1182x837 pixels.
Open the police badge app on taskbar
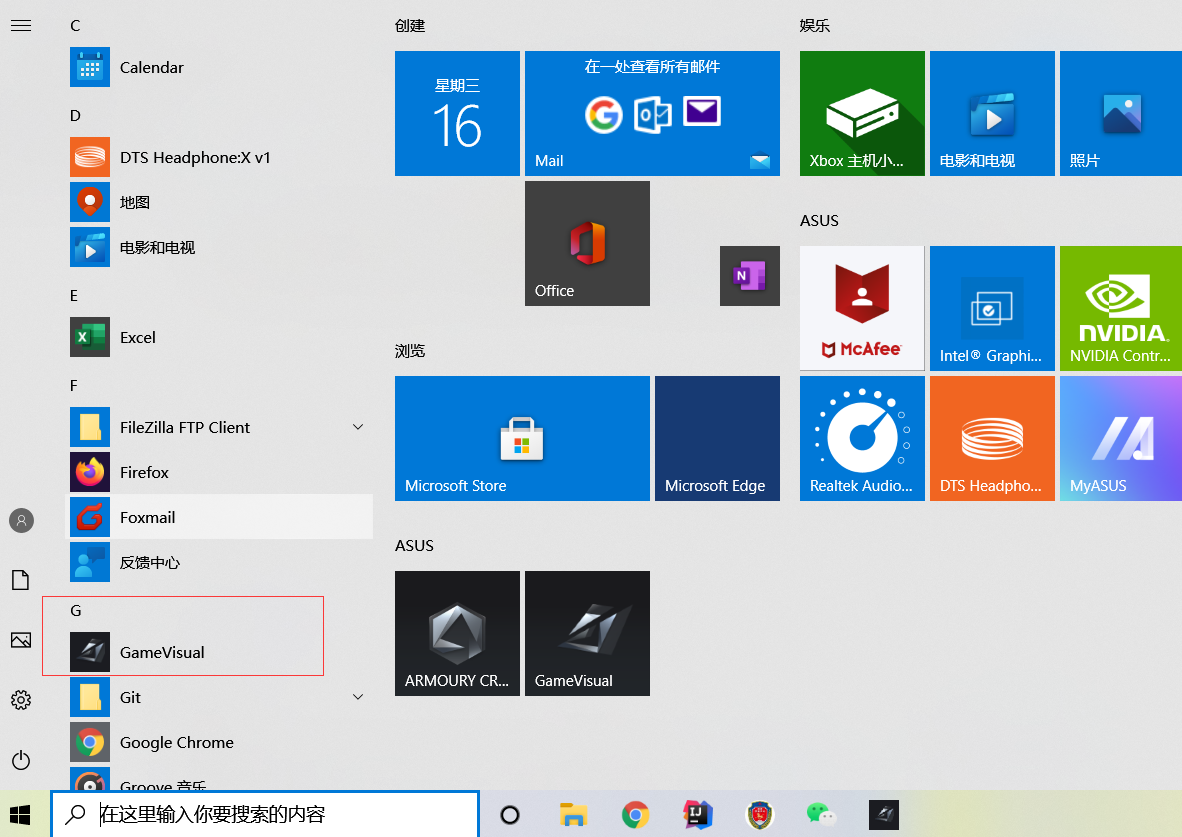point(760,814)
